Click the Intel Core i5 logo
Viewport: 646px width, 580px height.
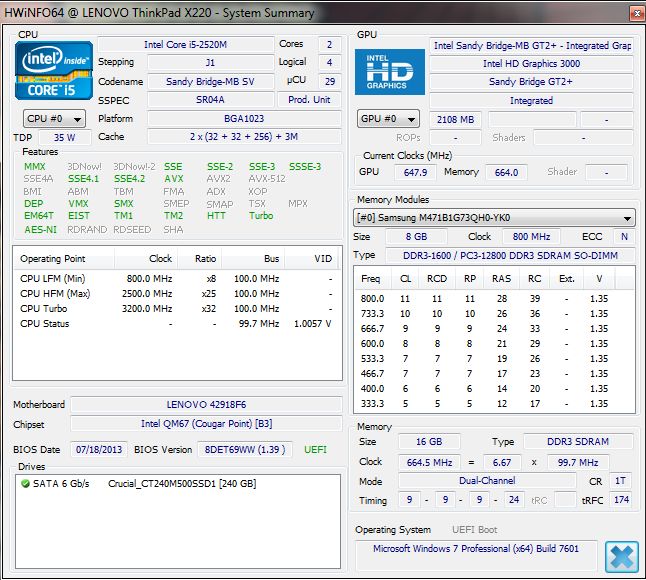[x=54, y=70]
